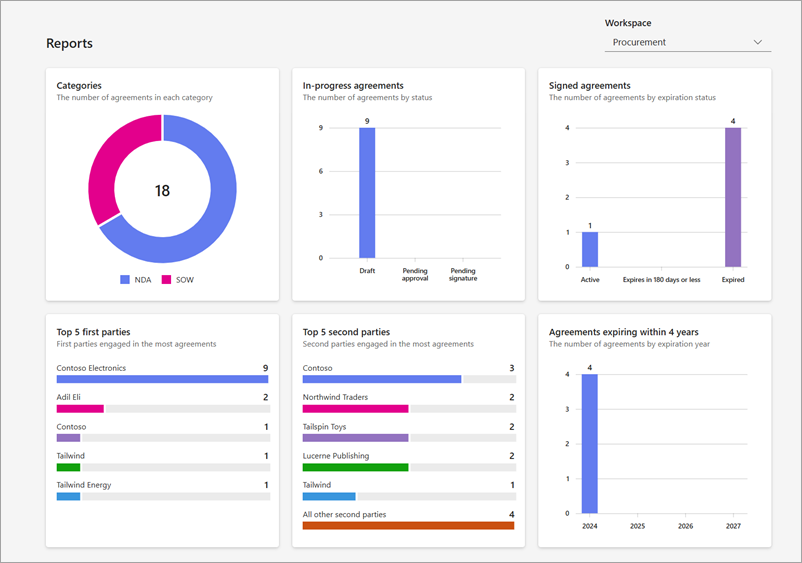Click the 2025 axis label

[637, 526]
